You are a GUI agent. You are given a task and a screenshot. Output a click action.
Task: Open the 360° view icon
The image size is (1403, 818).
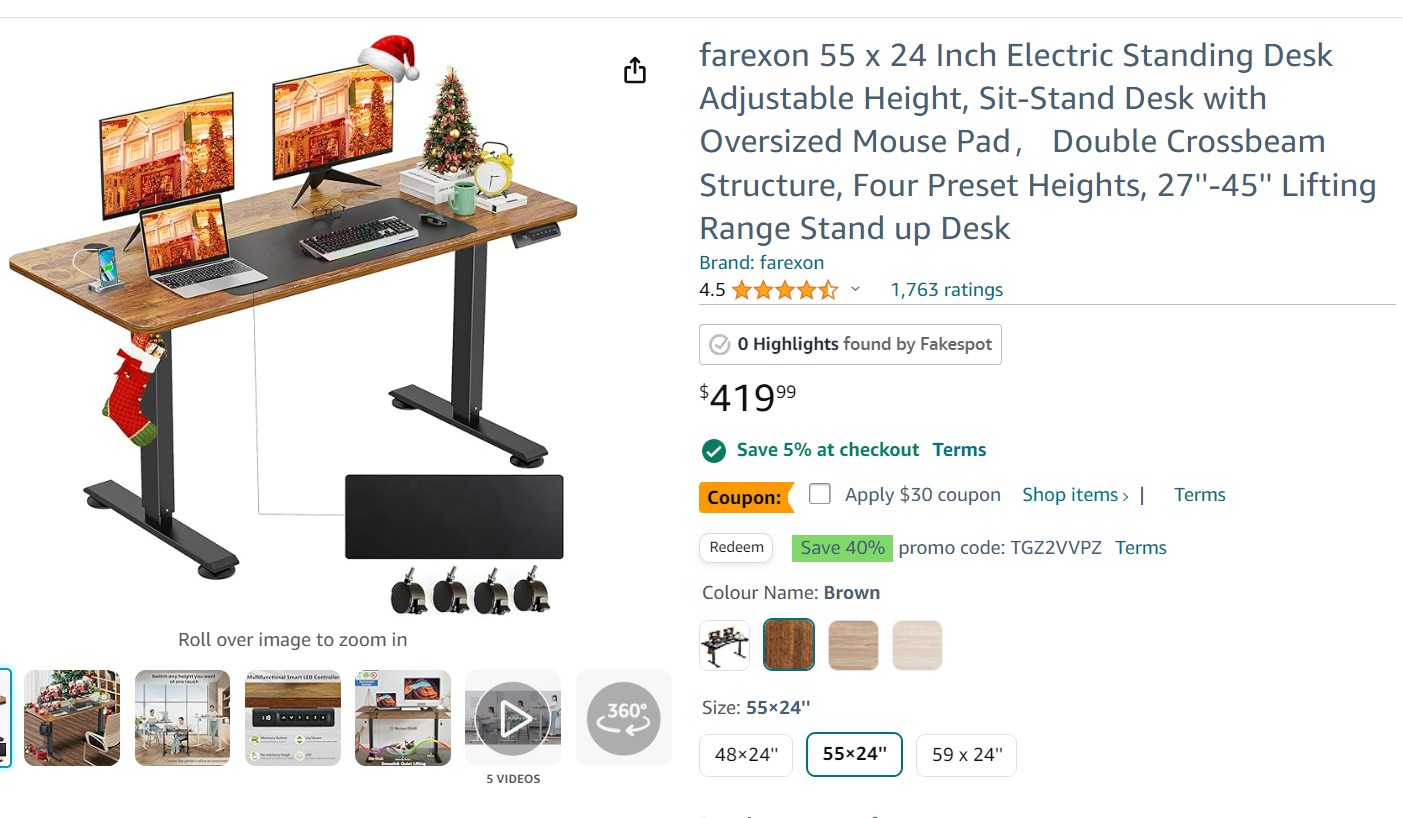(x=623, y=718)
